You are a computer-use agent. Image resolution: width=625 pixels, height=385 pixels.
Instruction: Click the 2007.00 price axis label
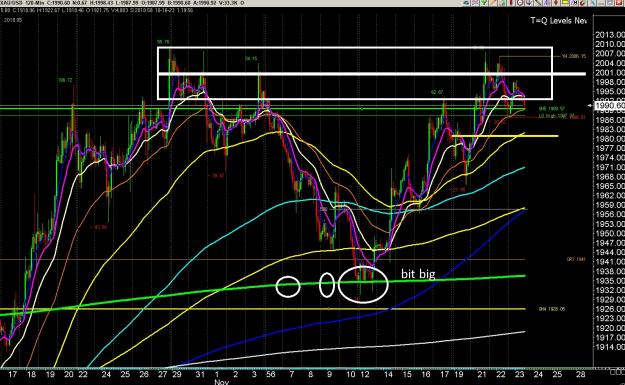[610, 53]
